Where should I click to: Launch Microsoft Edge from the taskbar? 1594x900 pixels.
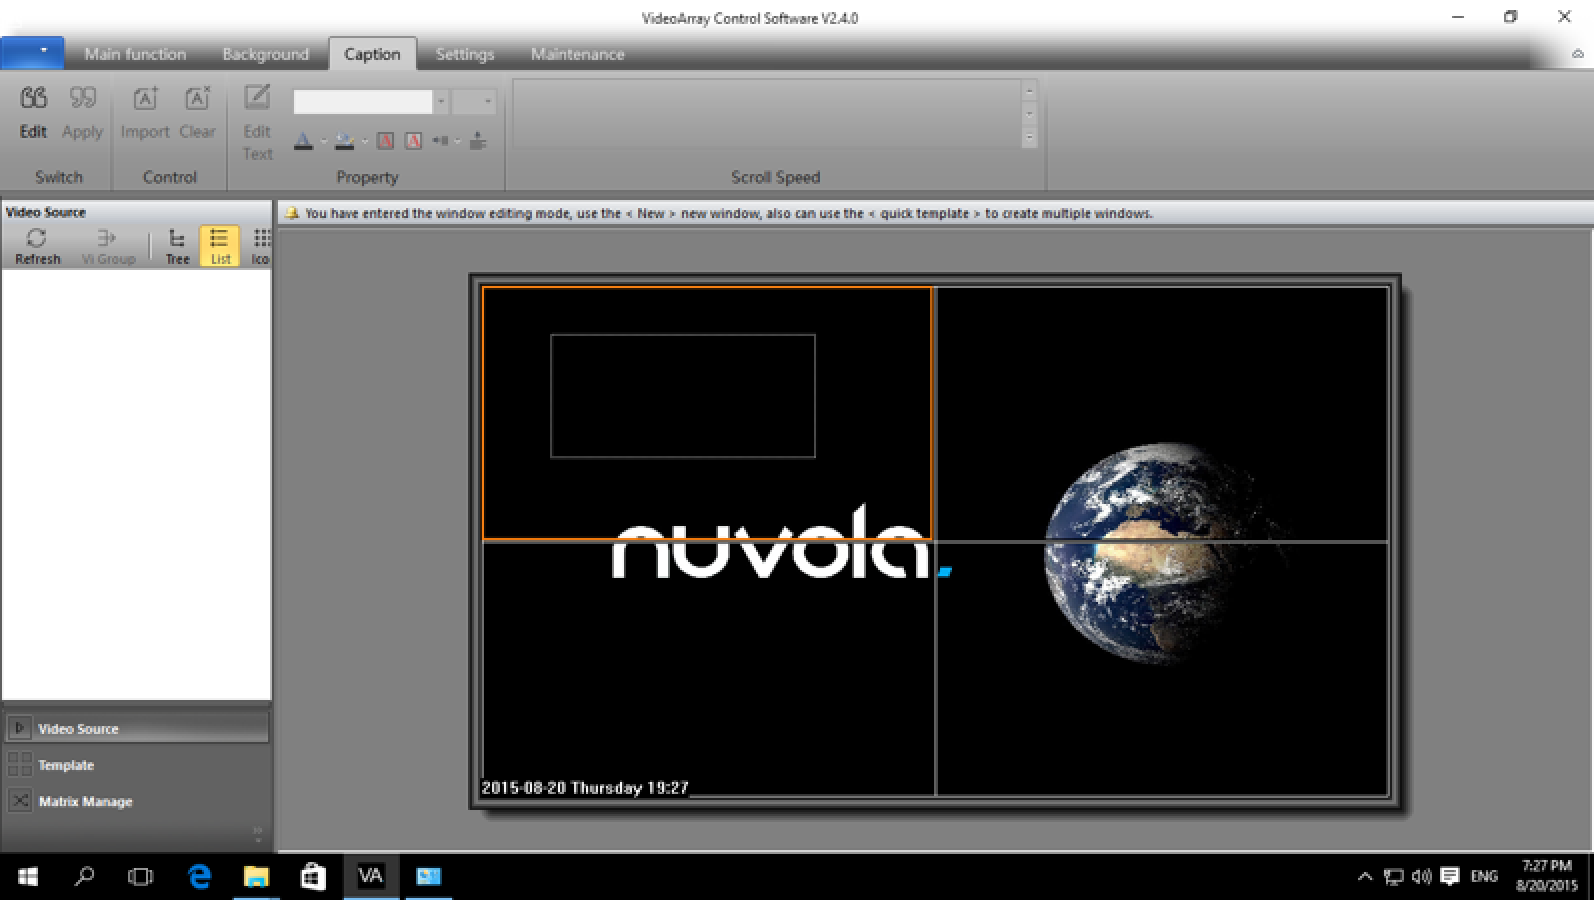pos(199,877)
